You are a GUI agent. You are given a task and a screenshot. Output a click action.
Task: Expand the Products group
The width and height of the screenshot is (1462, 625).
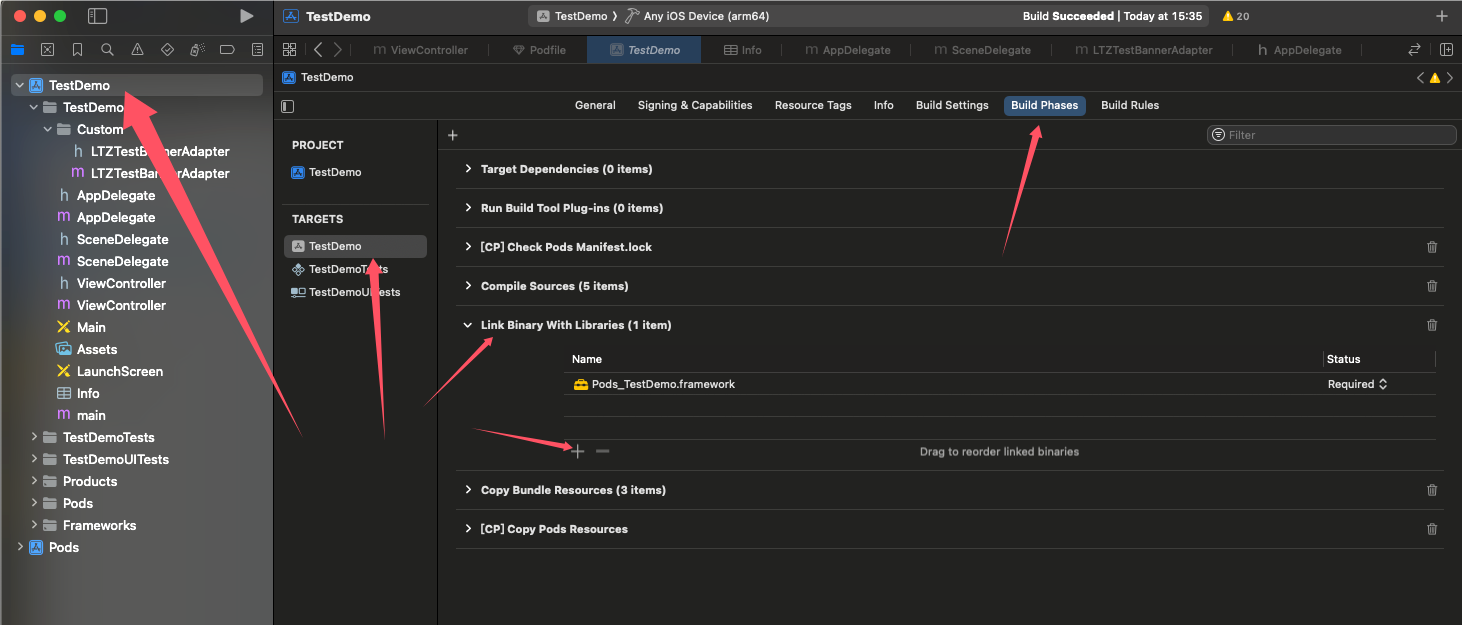pyautogui.click(x=34, y=481)
